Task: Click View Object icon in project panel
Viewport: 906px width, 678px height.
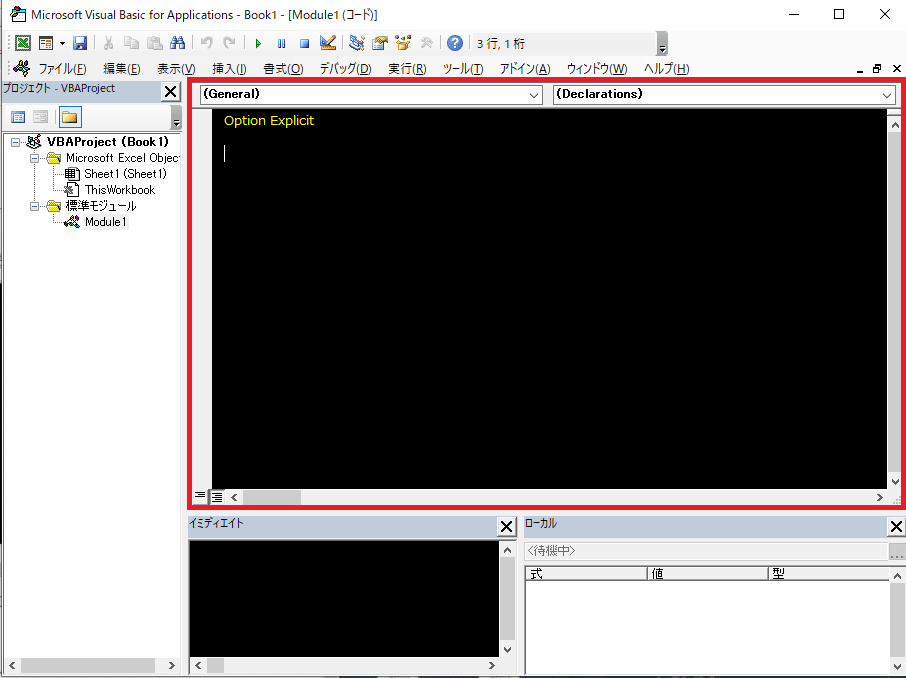Action: click(40, 117)
